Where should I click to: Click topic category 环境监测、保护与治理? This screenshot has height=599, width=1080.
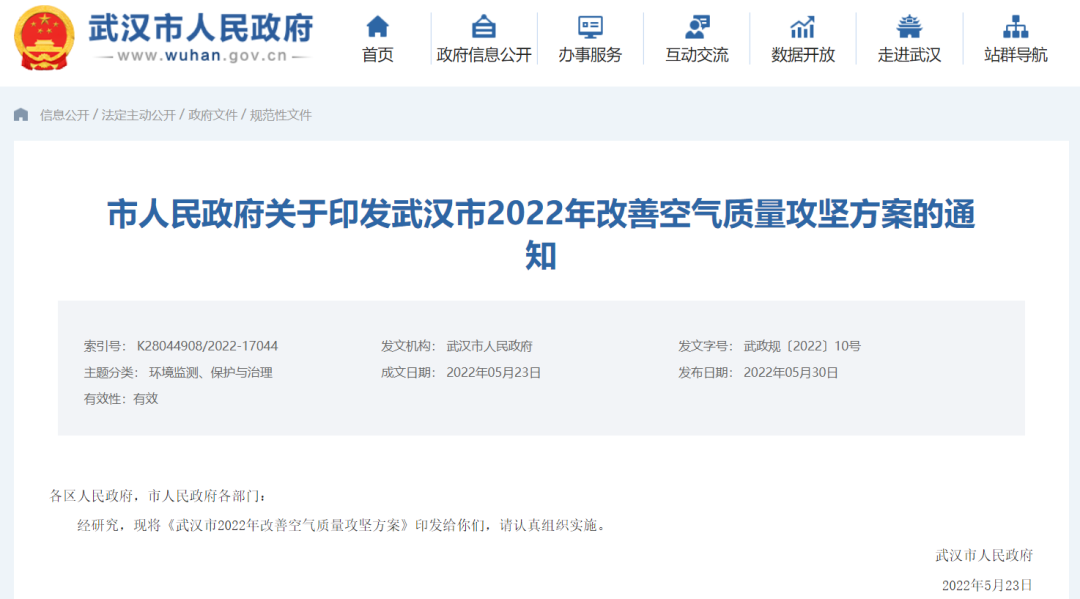tap(211, 372)
